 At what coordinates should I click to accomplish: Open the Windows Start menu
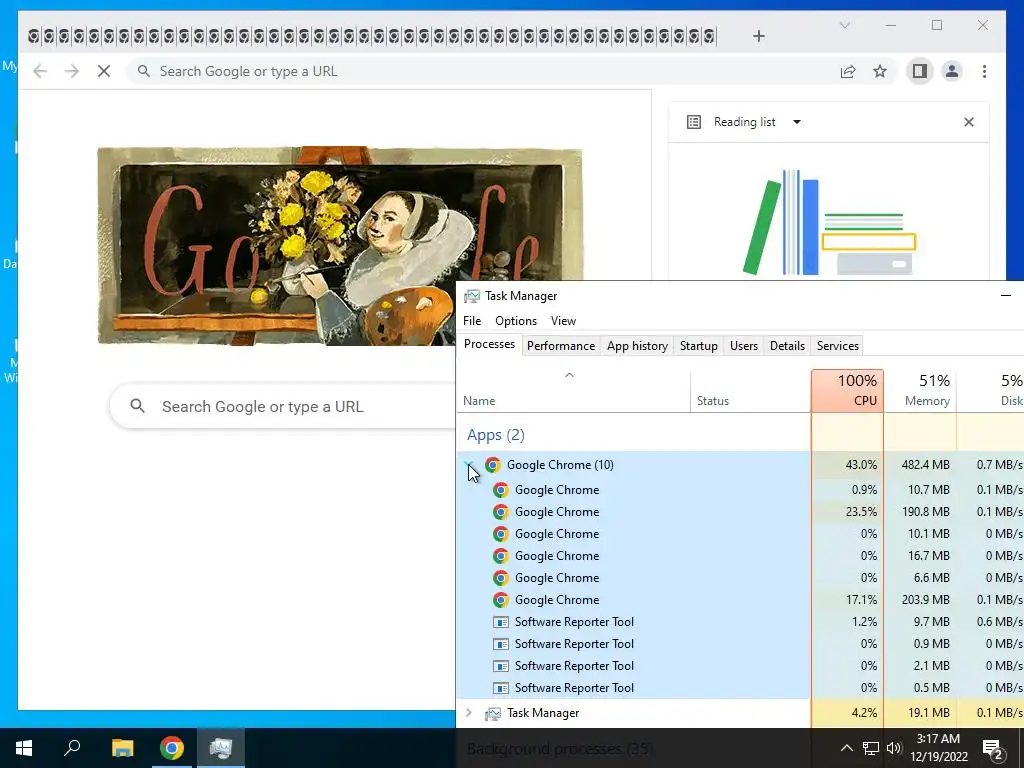[x=24, y=748]
